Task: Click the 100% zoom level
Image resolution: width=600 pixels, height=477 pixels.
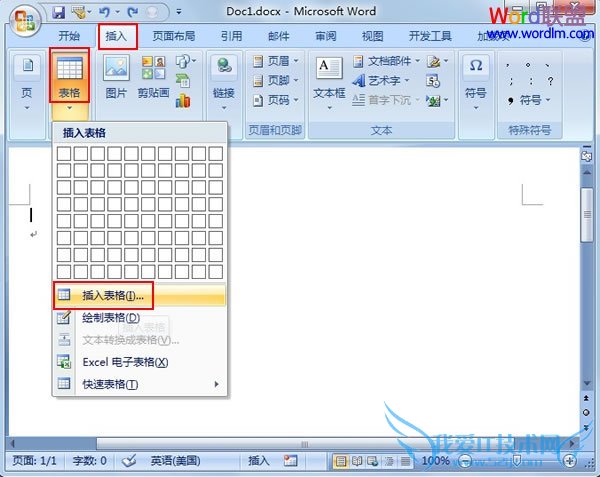Action: 435,461
